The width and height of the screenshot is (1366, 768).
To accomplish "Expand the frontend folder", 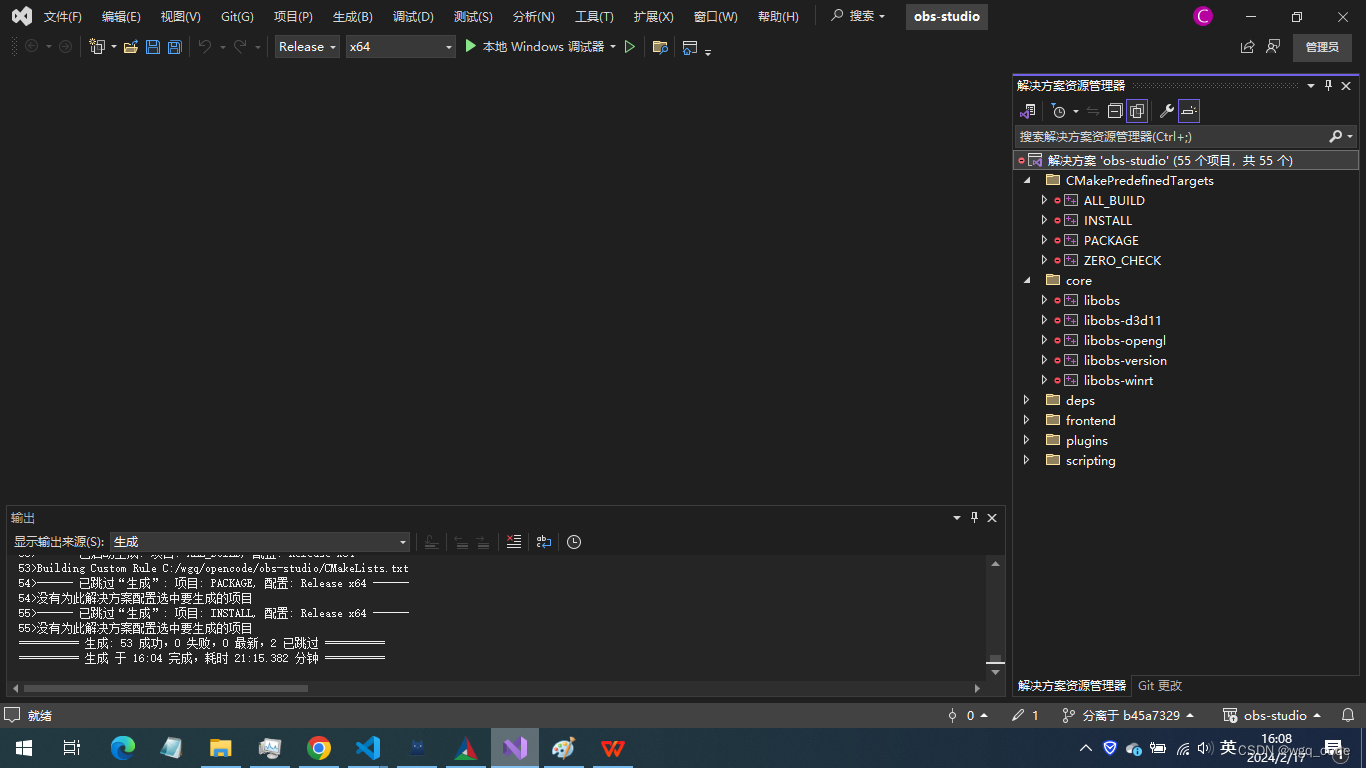I will 1027,421.
